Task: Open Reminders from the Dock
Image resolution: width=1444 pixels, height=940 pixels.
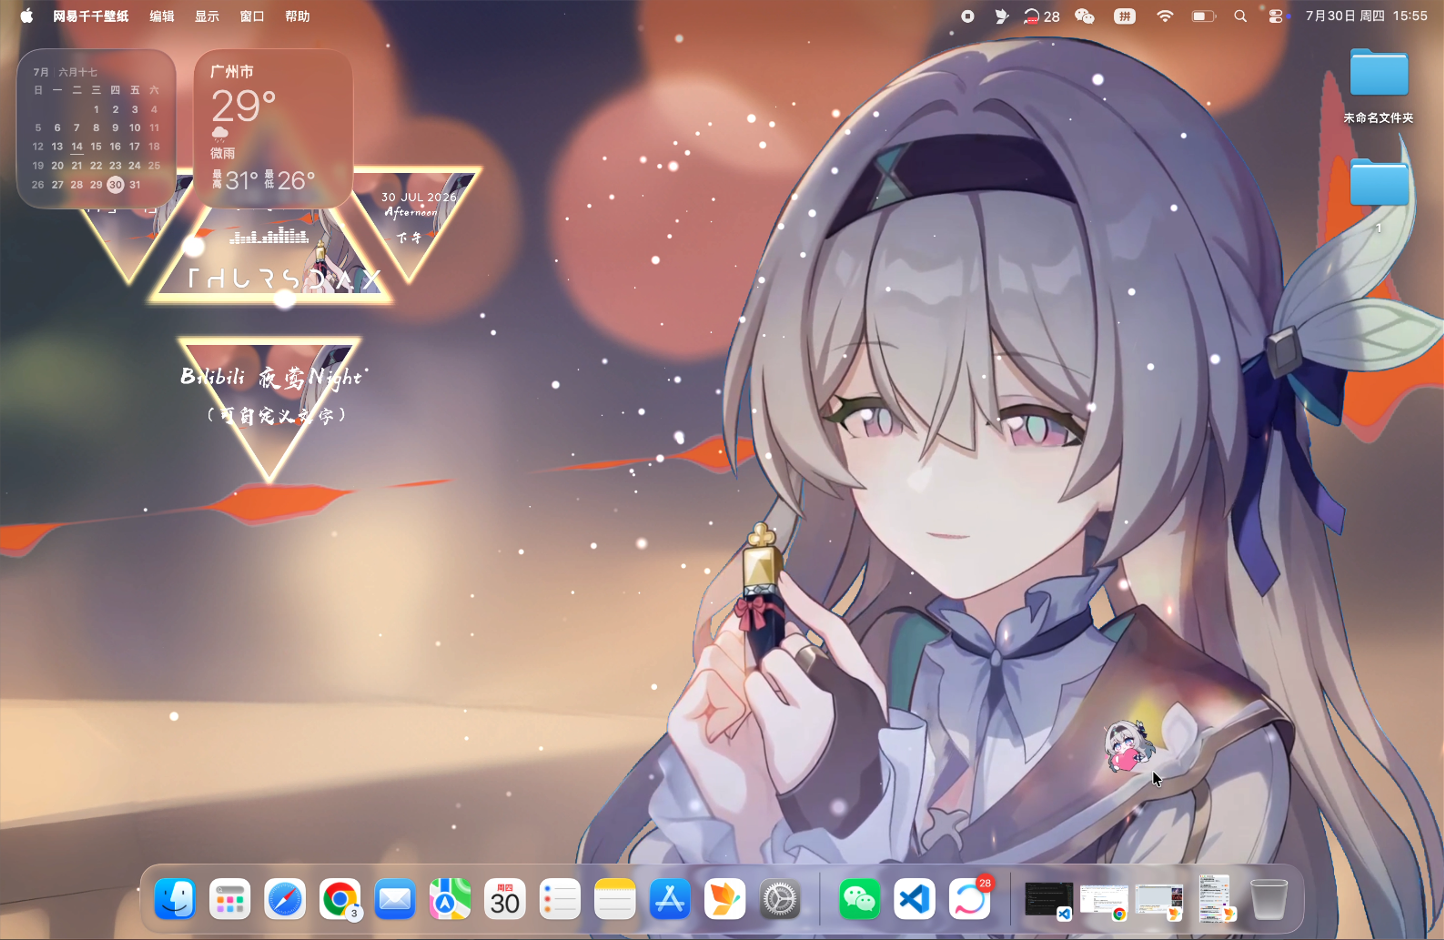Action: [560, 899]
